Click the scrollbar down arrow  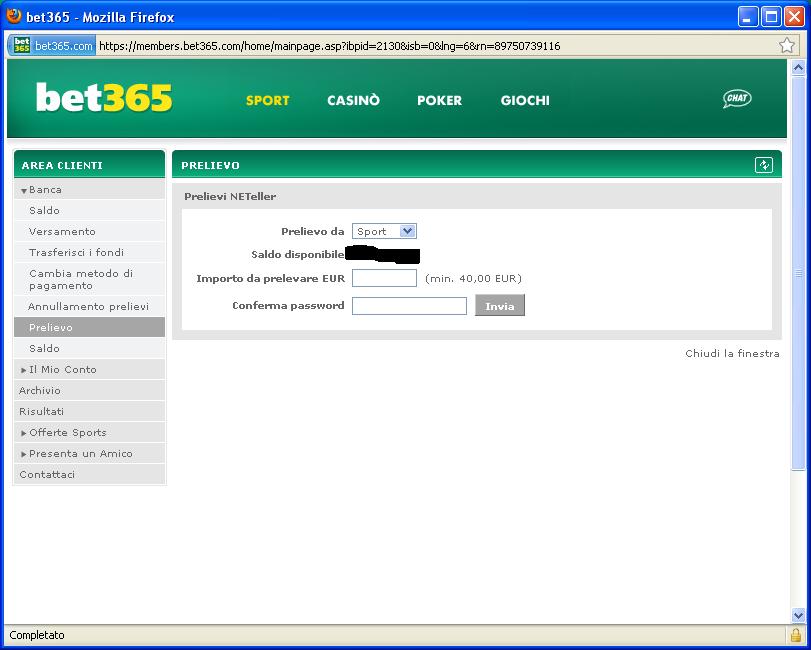(798, 615)
